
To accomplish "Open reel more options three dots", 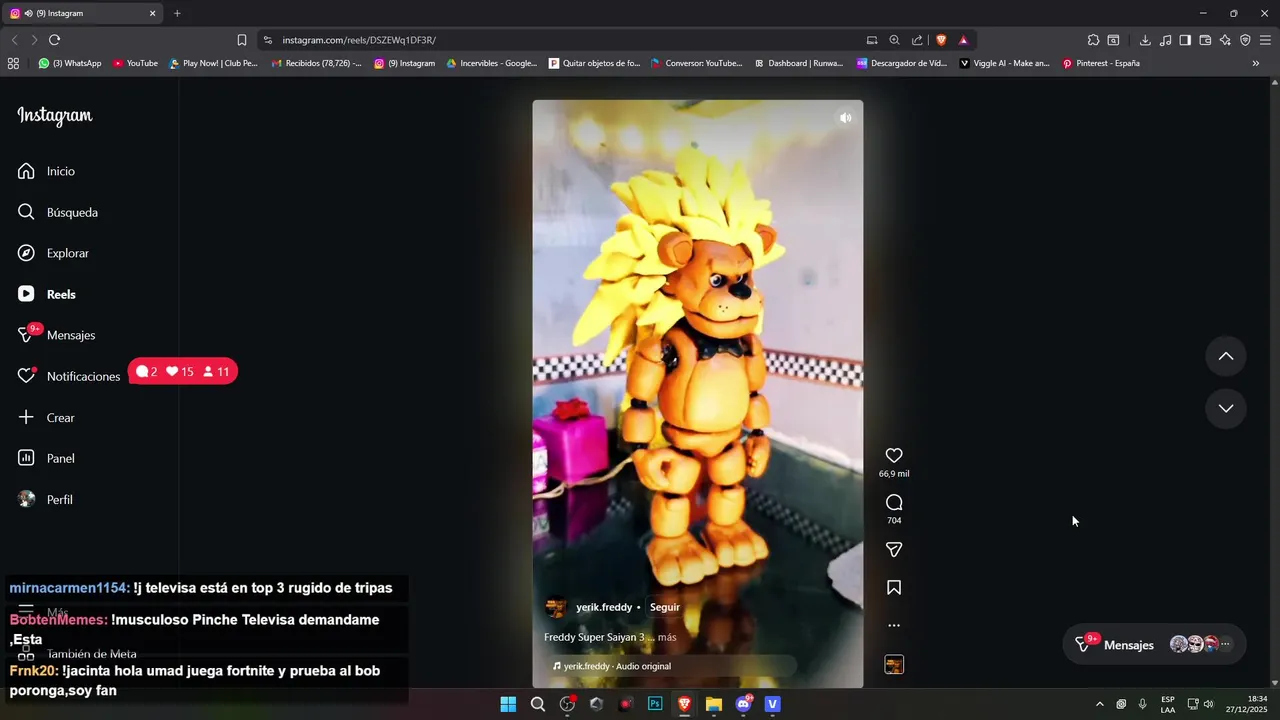I will coord(894,626).
